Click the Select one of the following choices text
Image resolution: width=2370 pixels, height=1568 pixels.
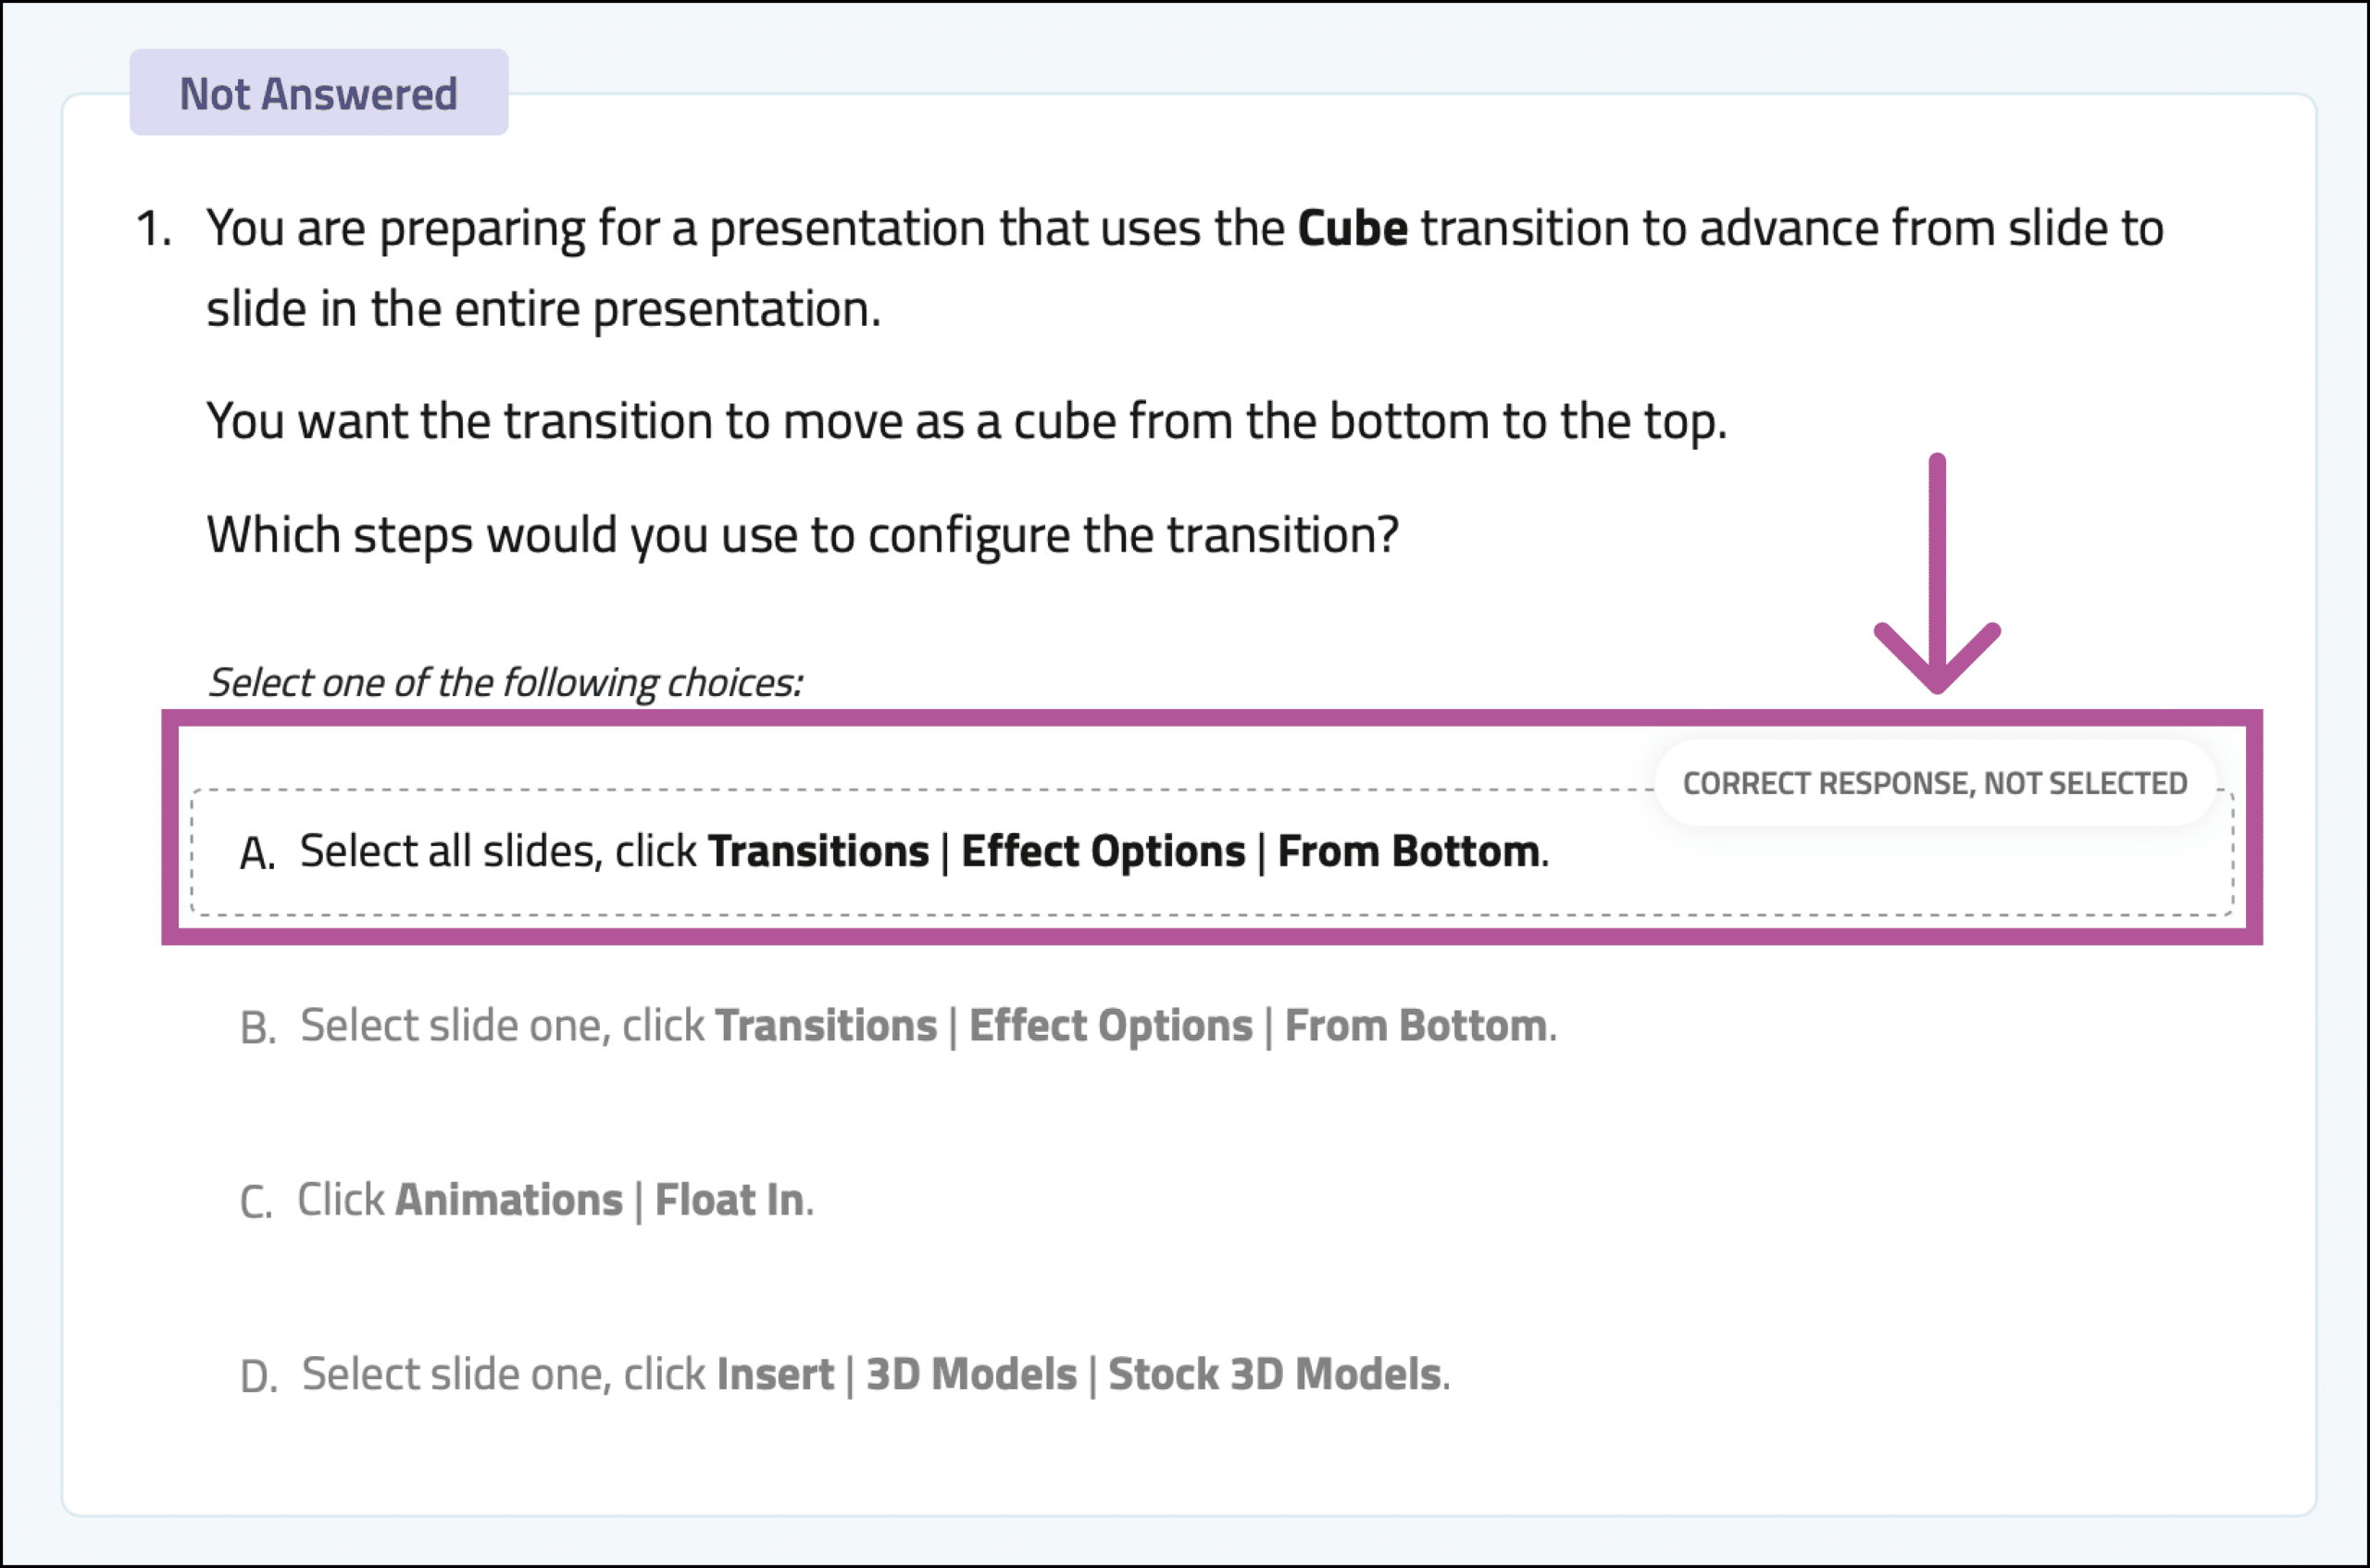pyautogui.click(x=505, y=683)
